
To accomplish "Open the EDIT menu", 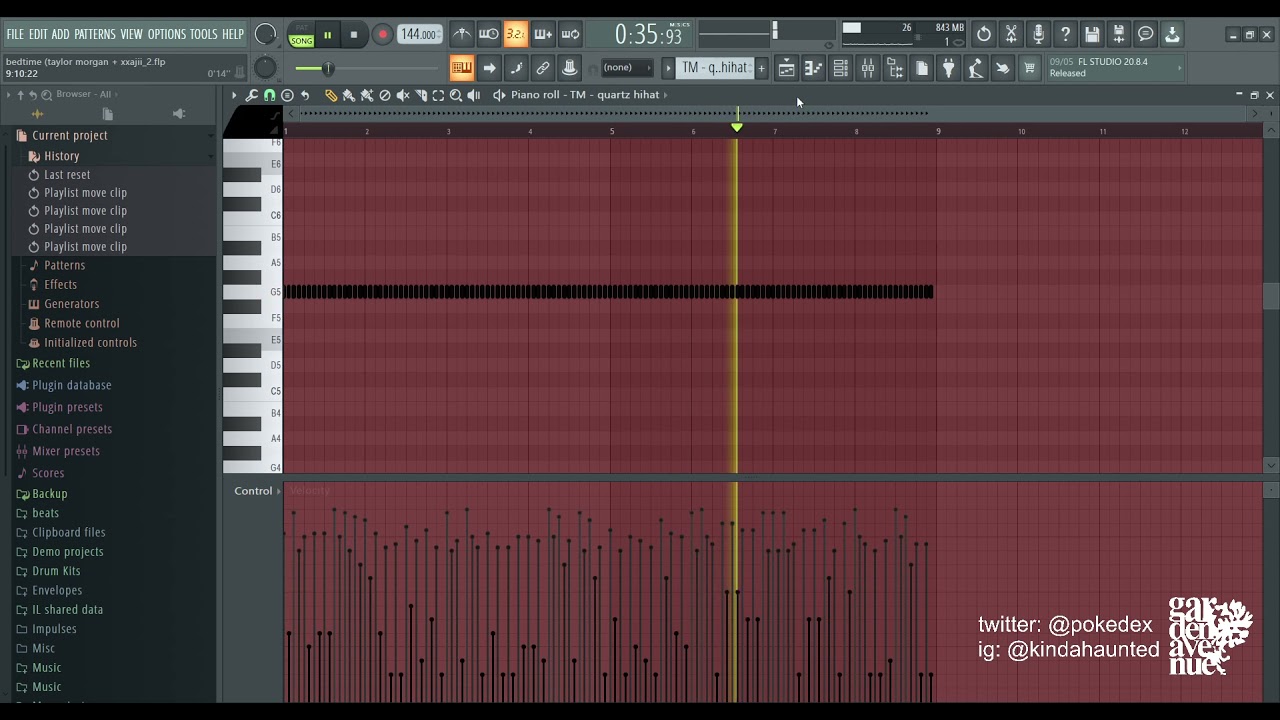I will [x=38, y=34].
